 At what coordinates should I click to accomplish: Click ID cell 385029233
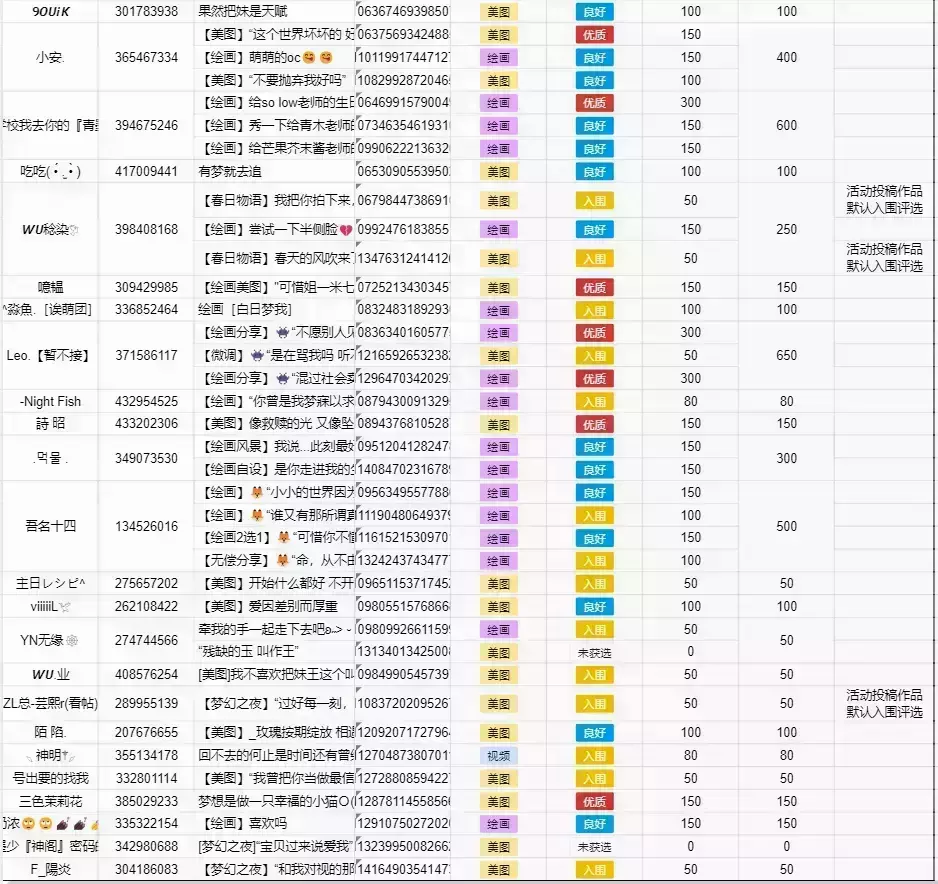(x=146, y=802)
